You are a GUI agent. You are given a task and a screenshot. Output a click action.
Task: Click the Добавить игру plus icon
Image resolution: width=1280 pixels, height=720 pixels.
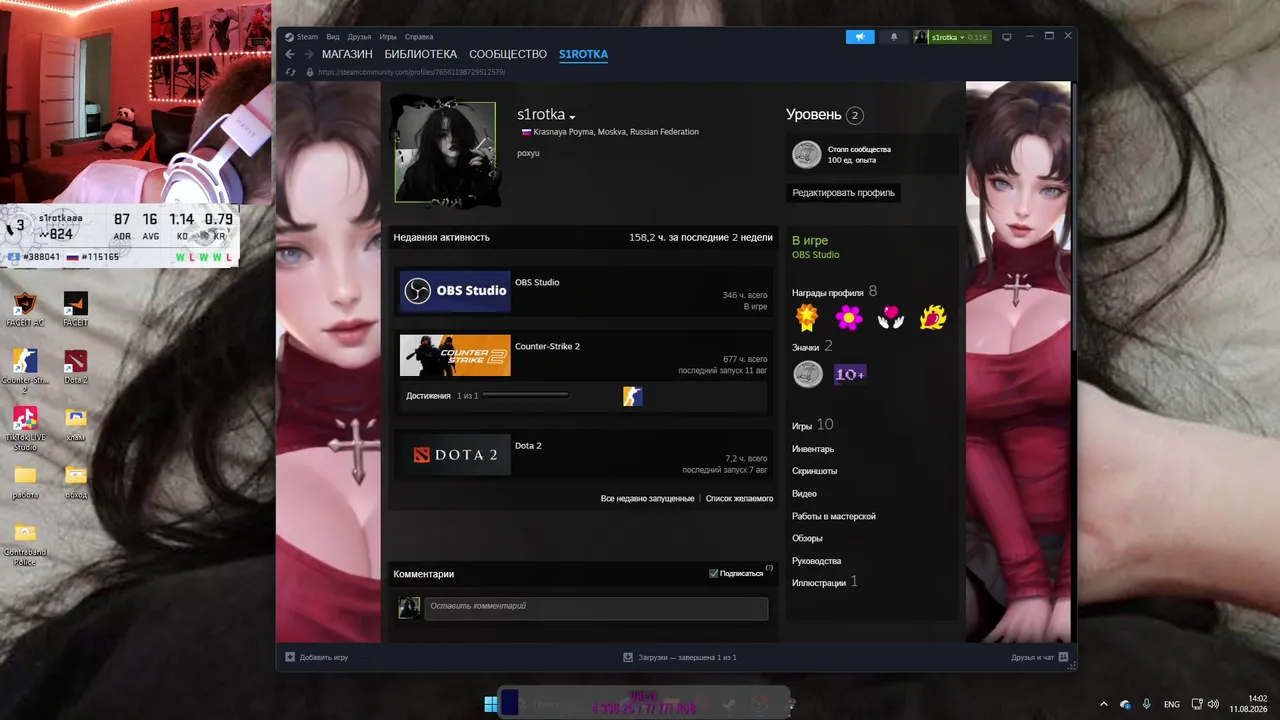(290, 657)
